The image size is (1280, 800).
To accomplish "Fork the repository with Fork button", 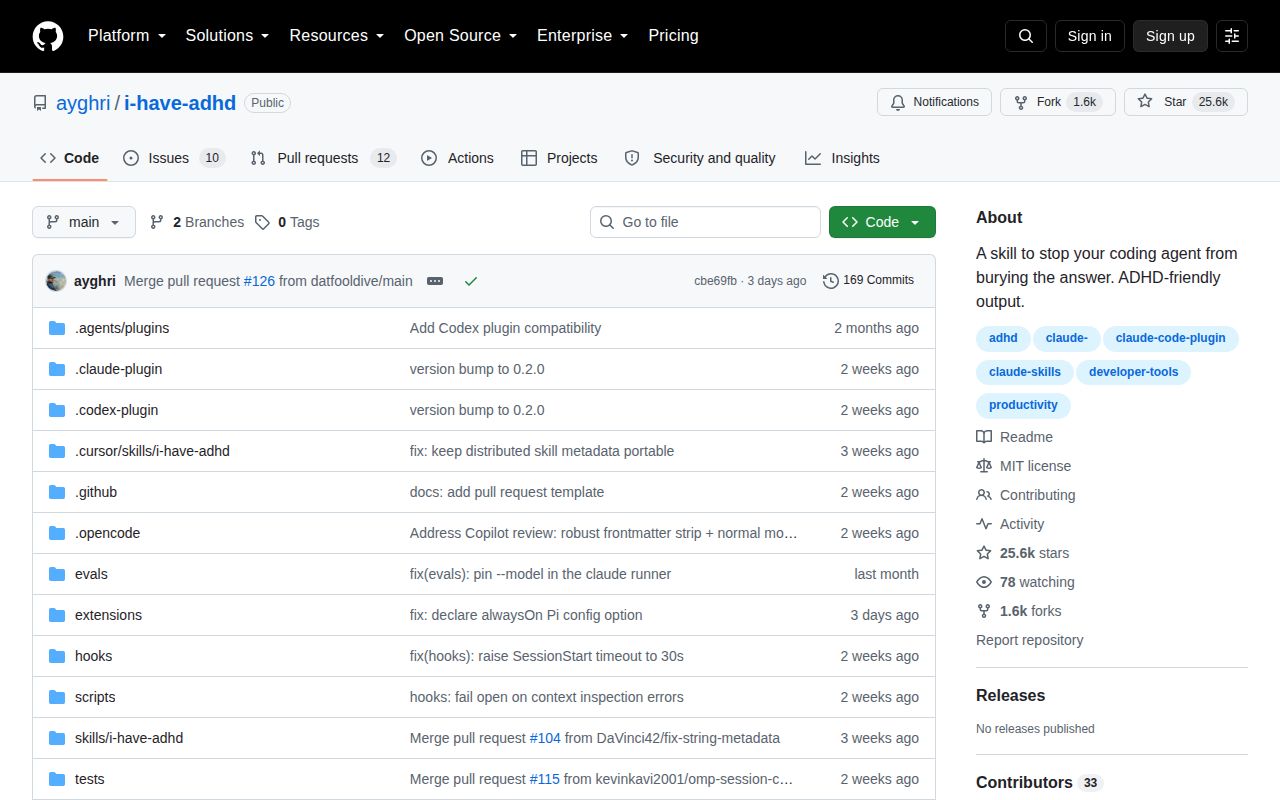I will (x=1058, y=102).
